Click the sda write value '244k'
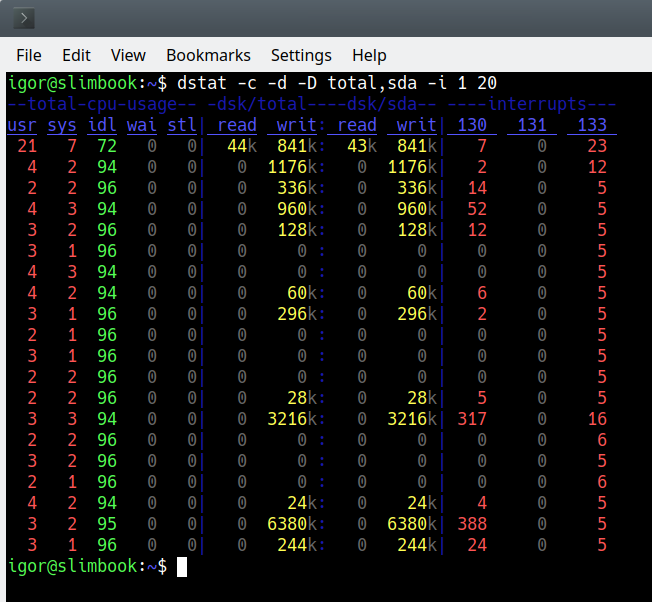 pyautogui.click(x=417, y=545)
